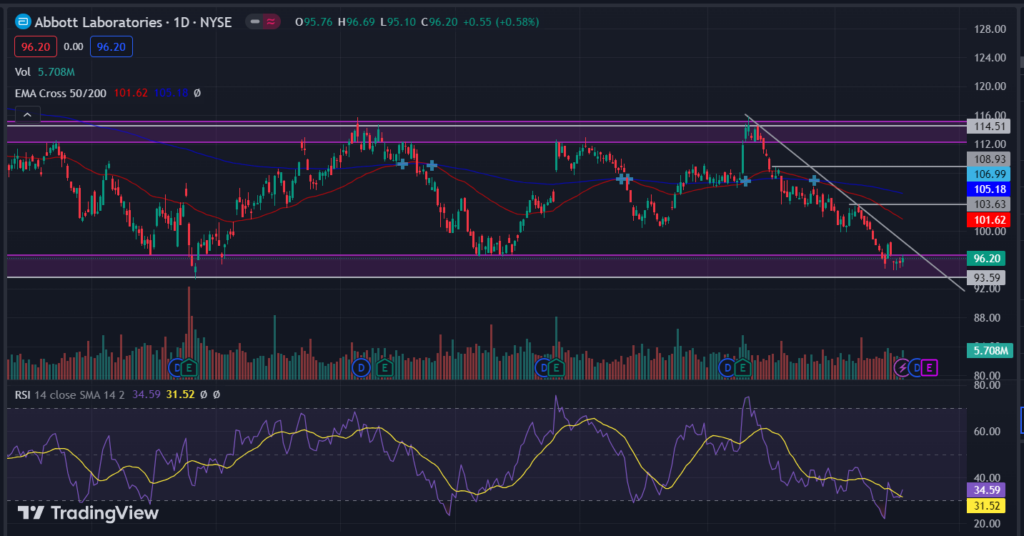Click the upcoming D dividend marker beside lightning icon
The image size is (1024, 536).
click(x=916, y=368)
